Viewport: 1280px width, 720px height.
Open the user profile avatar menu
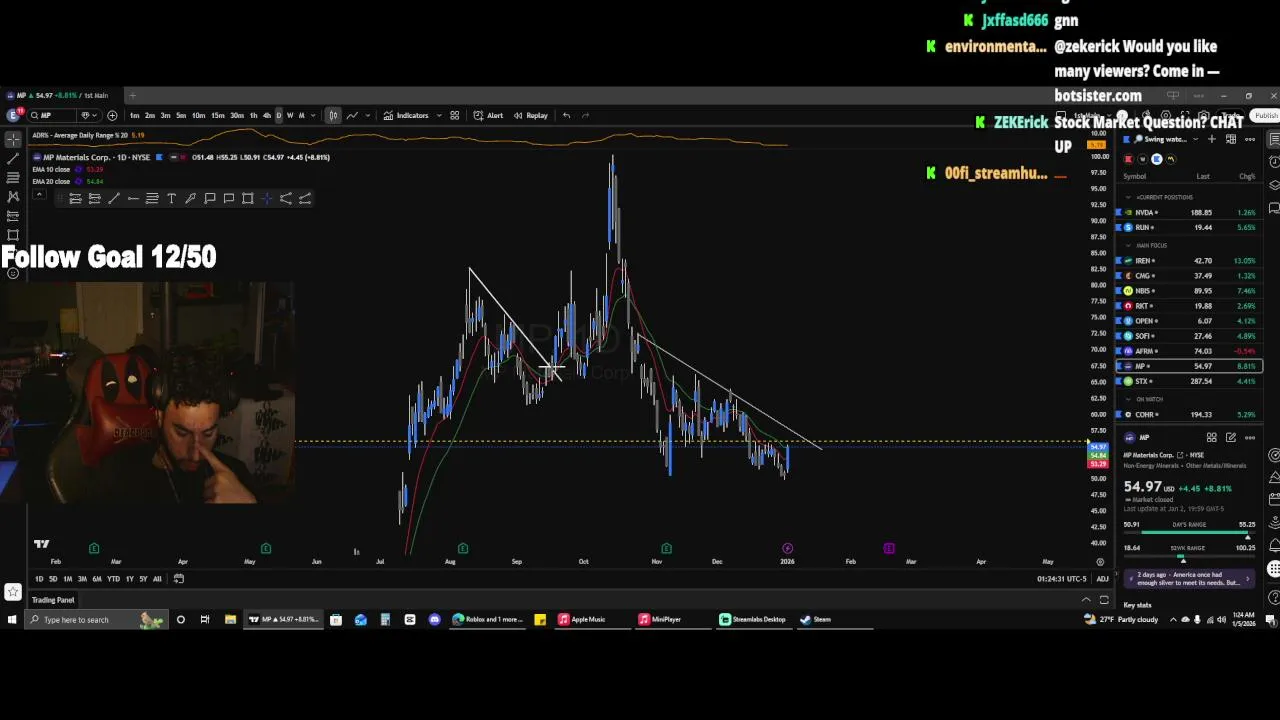tap(13, 115)
